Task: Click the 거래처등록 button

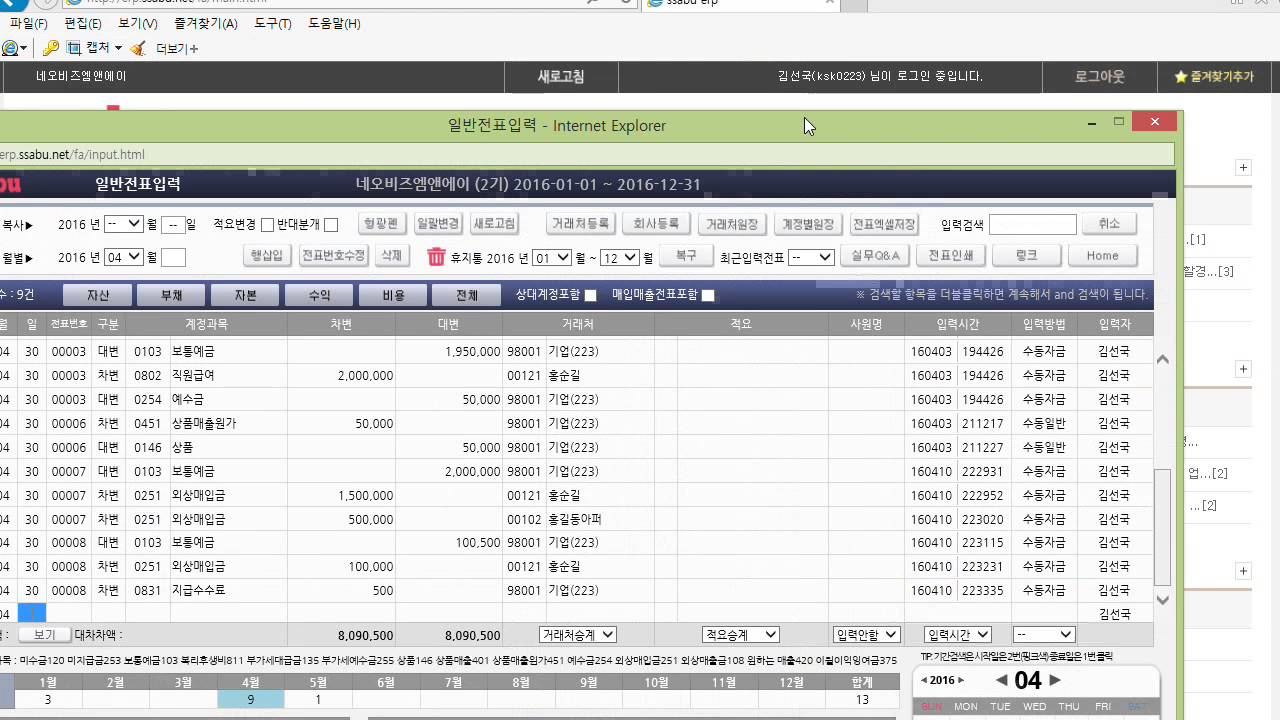Action: pos(581,224)
